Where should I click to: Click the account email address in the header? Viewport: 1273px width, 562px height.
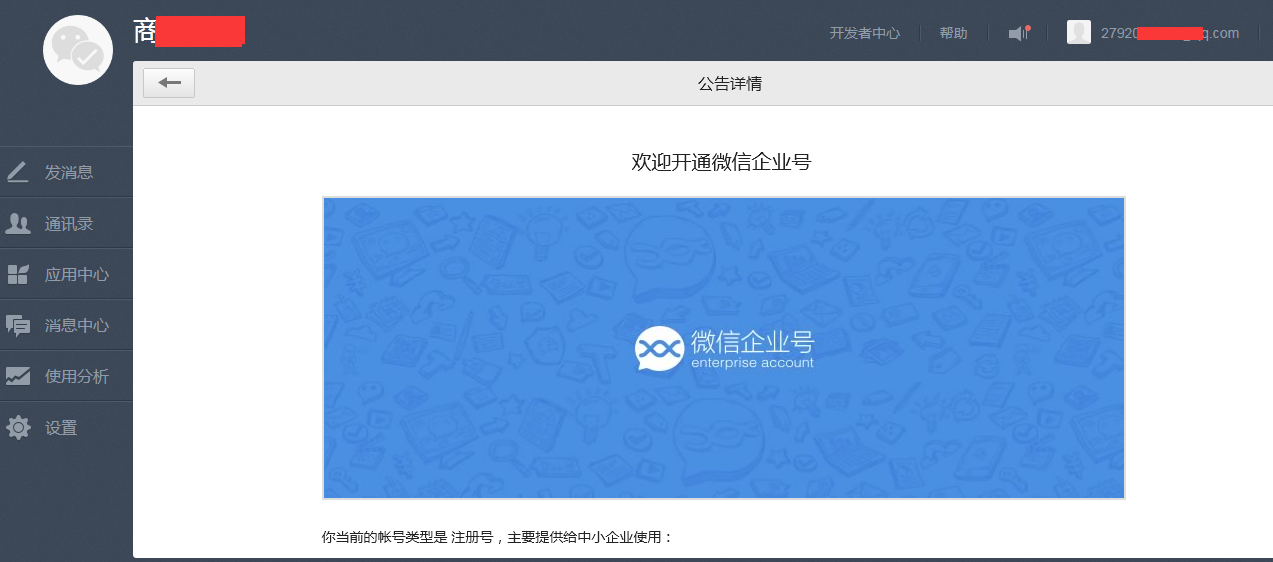(1170, 33)
